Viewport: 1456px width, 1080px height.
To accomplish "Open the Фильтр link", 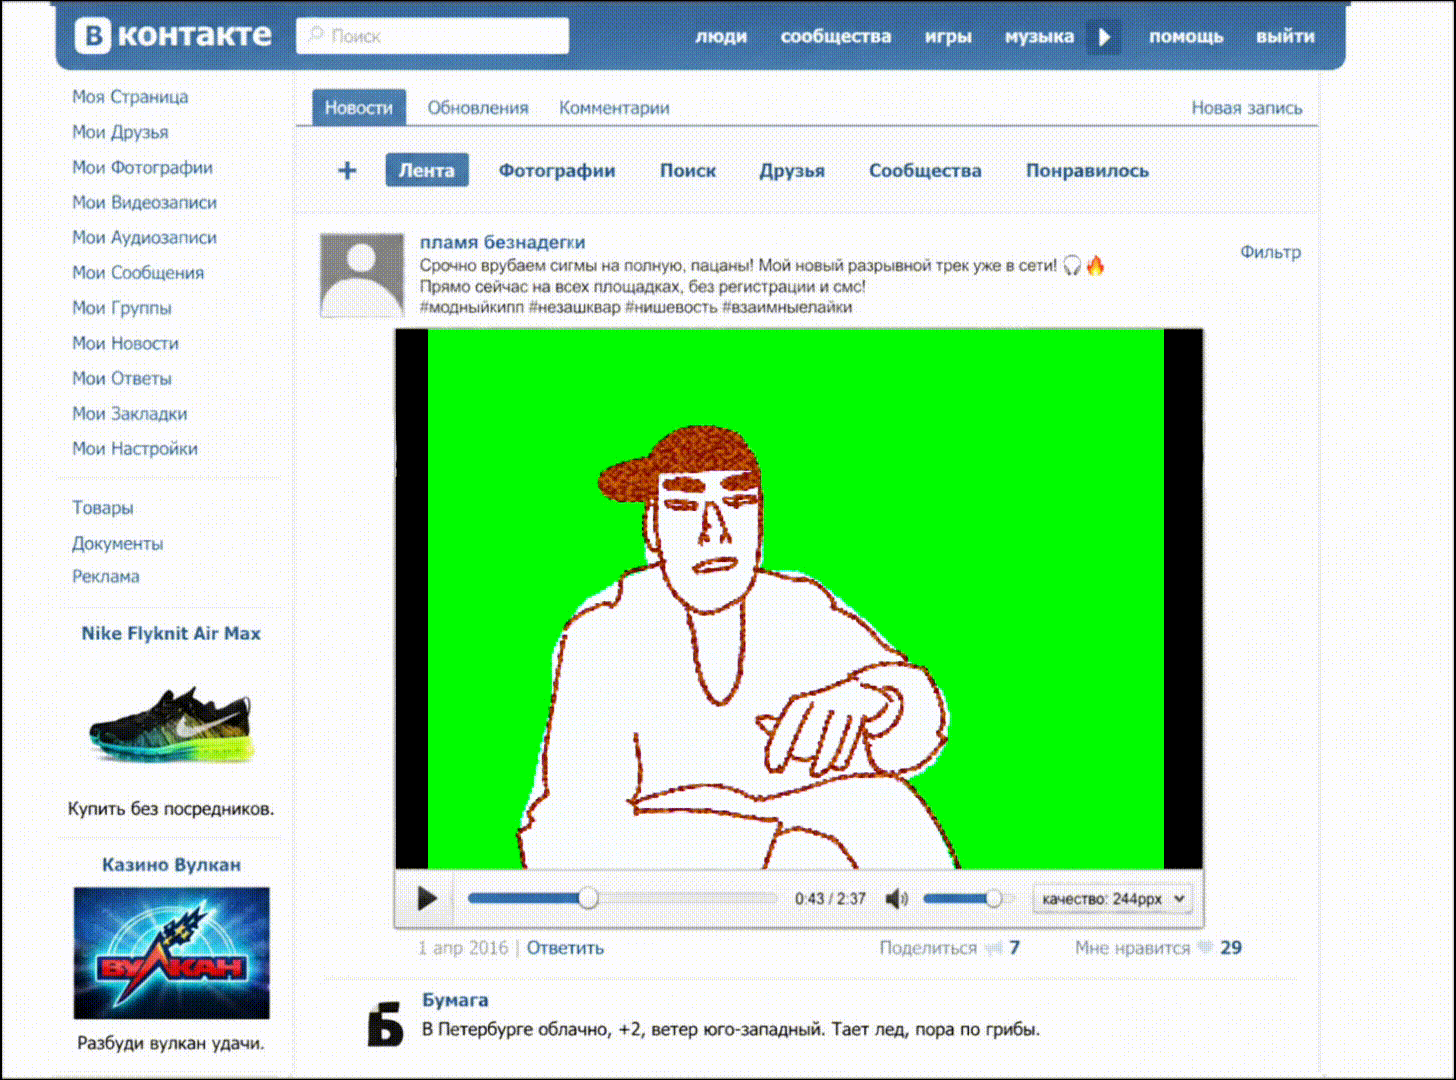I will click(1270, 252).
